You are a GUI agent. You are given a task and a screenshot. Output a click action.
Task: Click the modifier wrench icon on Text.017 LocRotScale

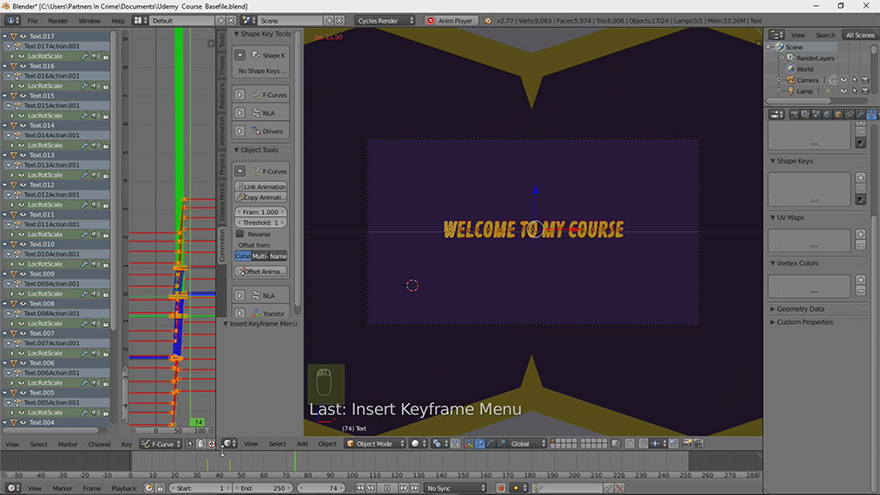click(84, 56)
